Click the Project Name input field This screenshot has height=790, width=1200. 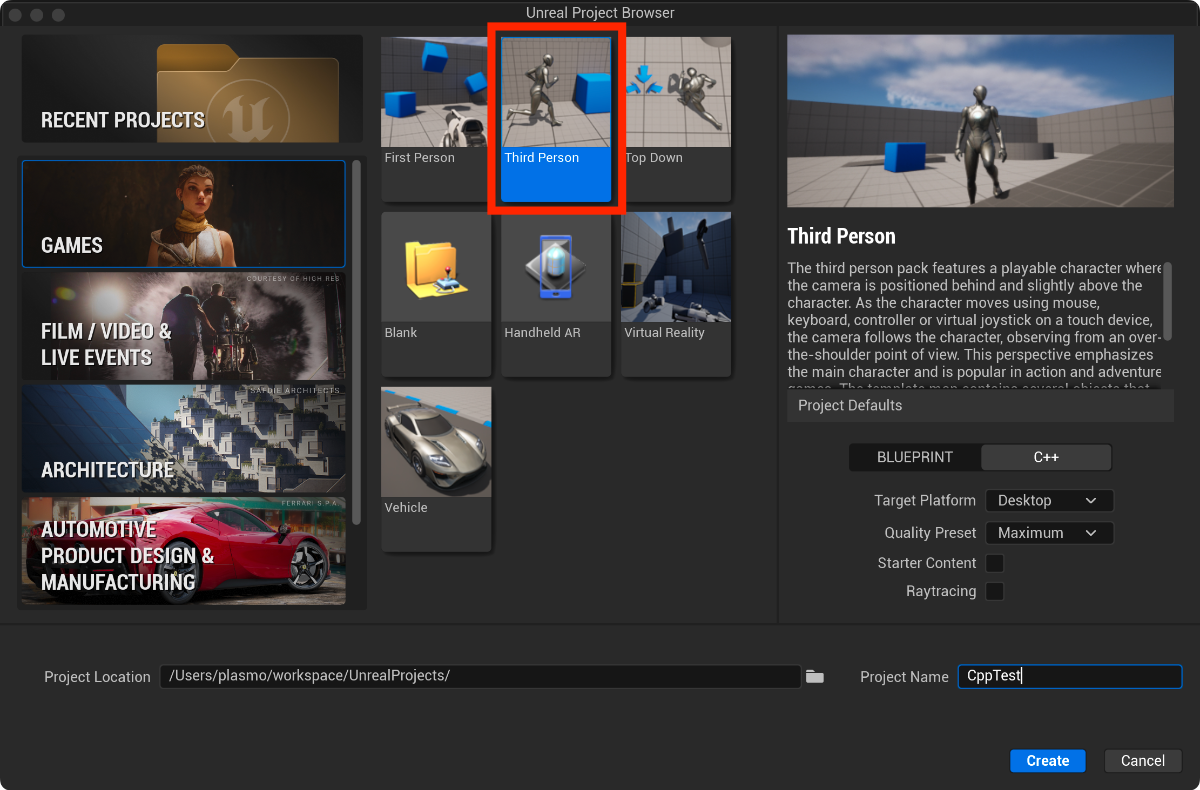click(1069, 676)
